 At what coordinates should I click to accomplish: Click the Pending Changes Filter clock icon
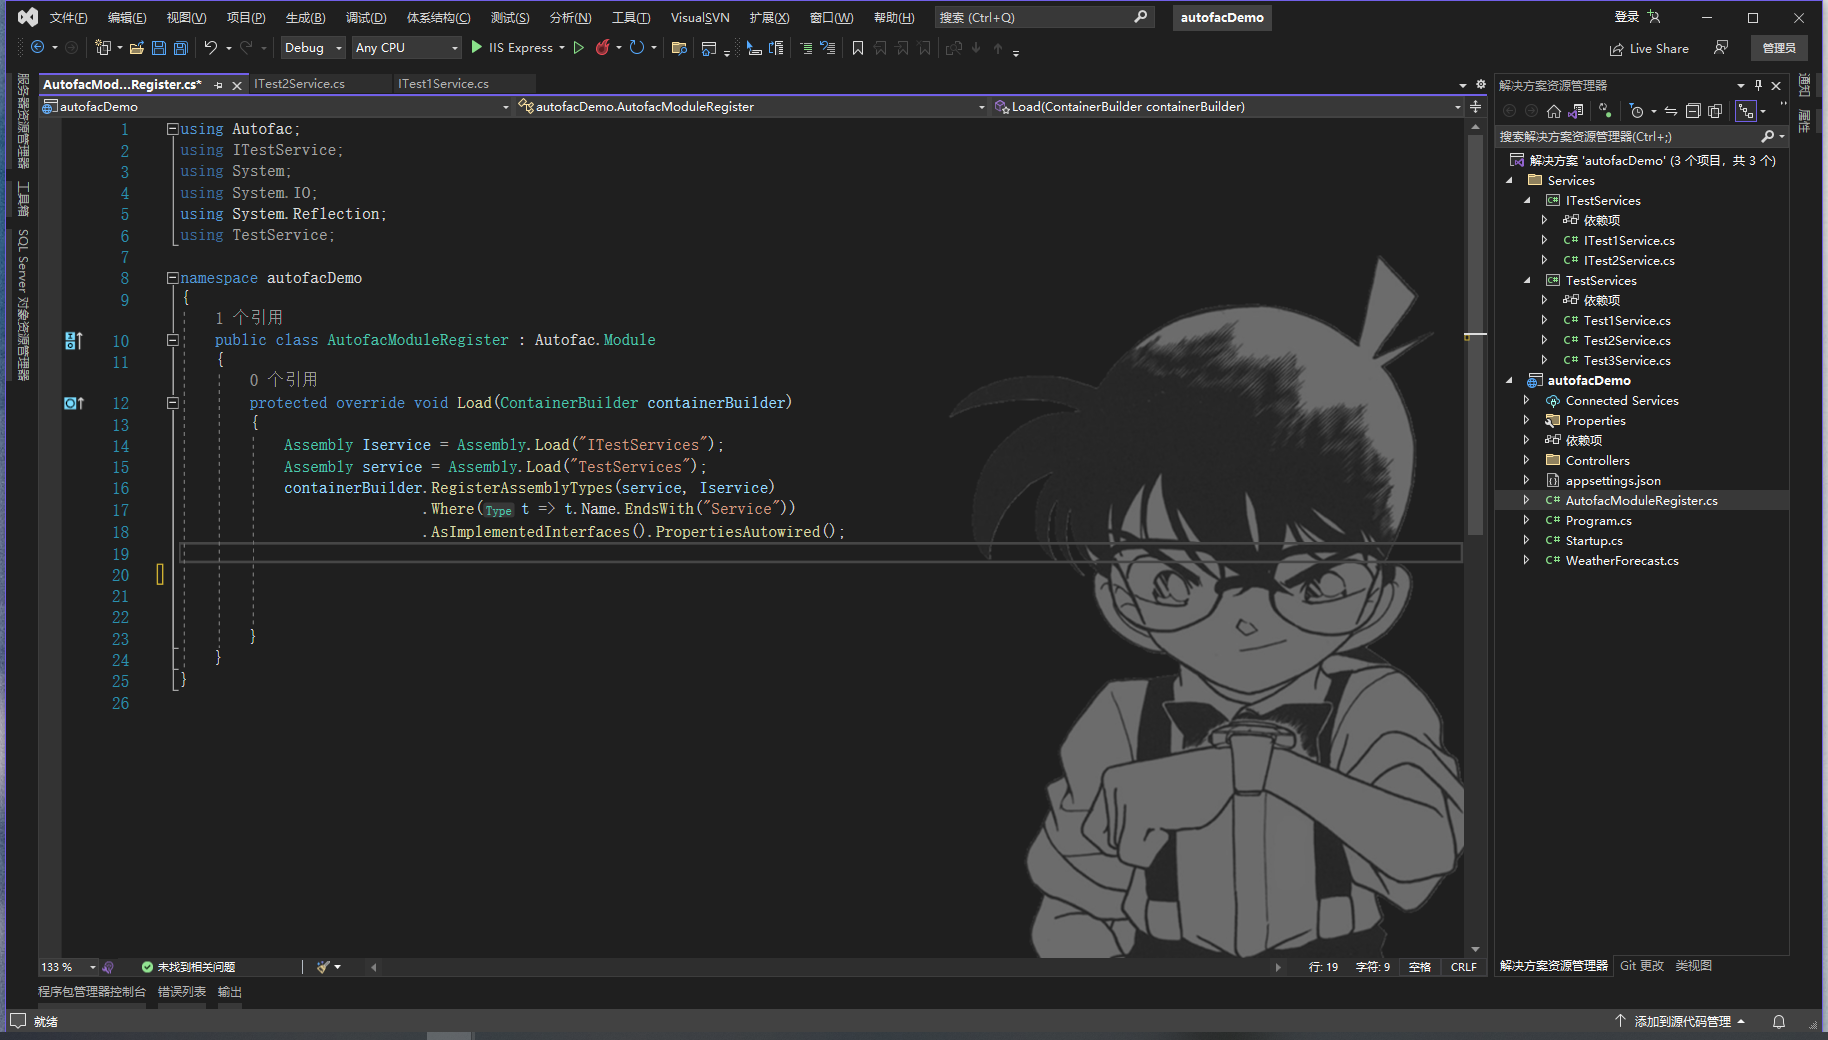pos(1636,111)
